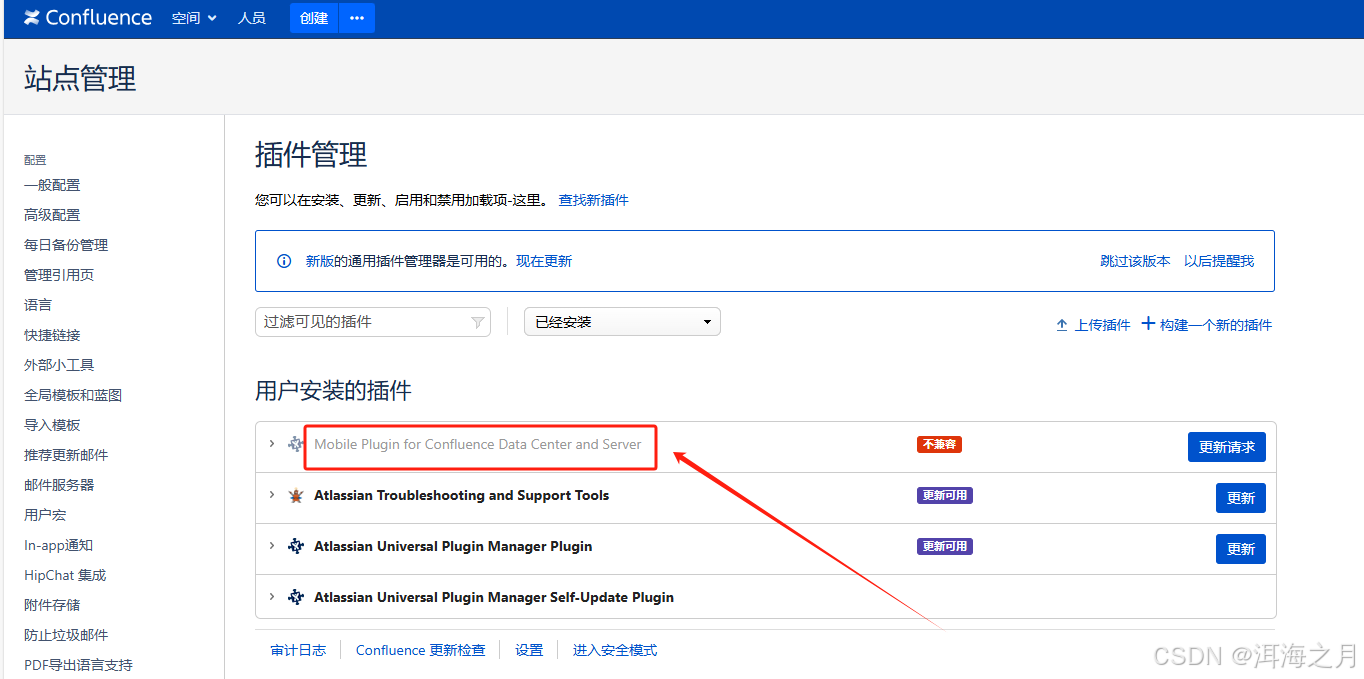Open 高级配置 in the sidebar
Screen dimensions: 1364x679
point(52,215)
